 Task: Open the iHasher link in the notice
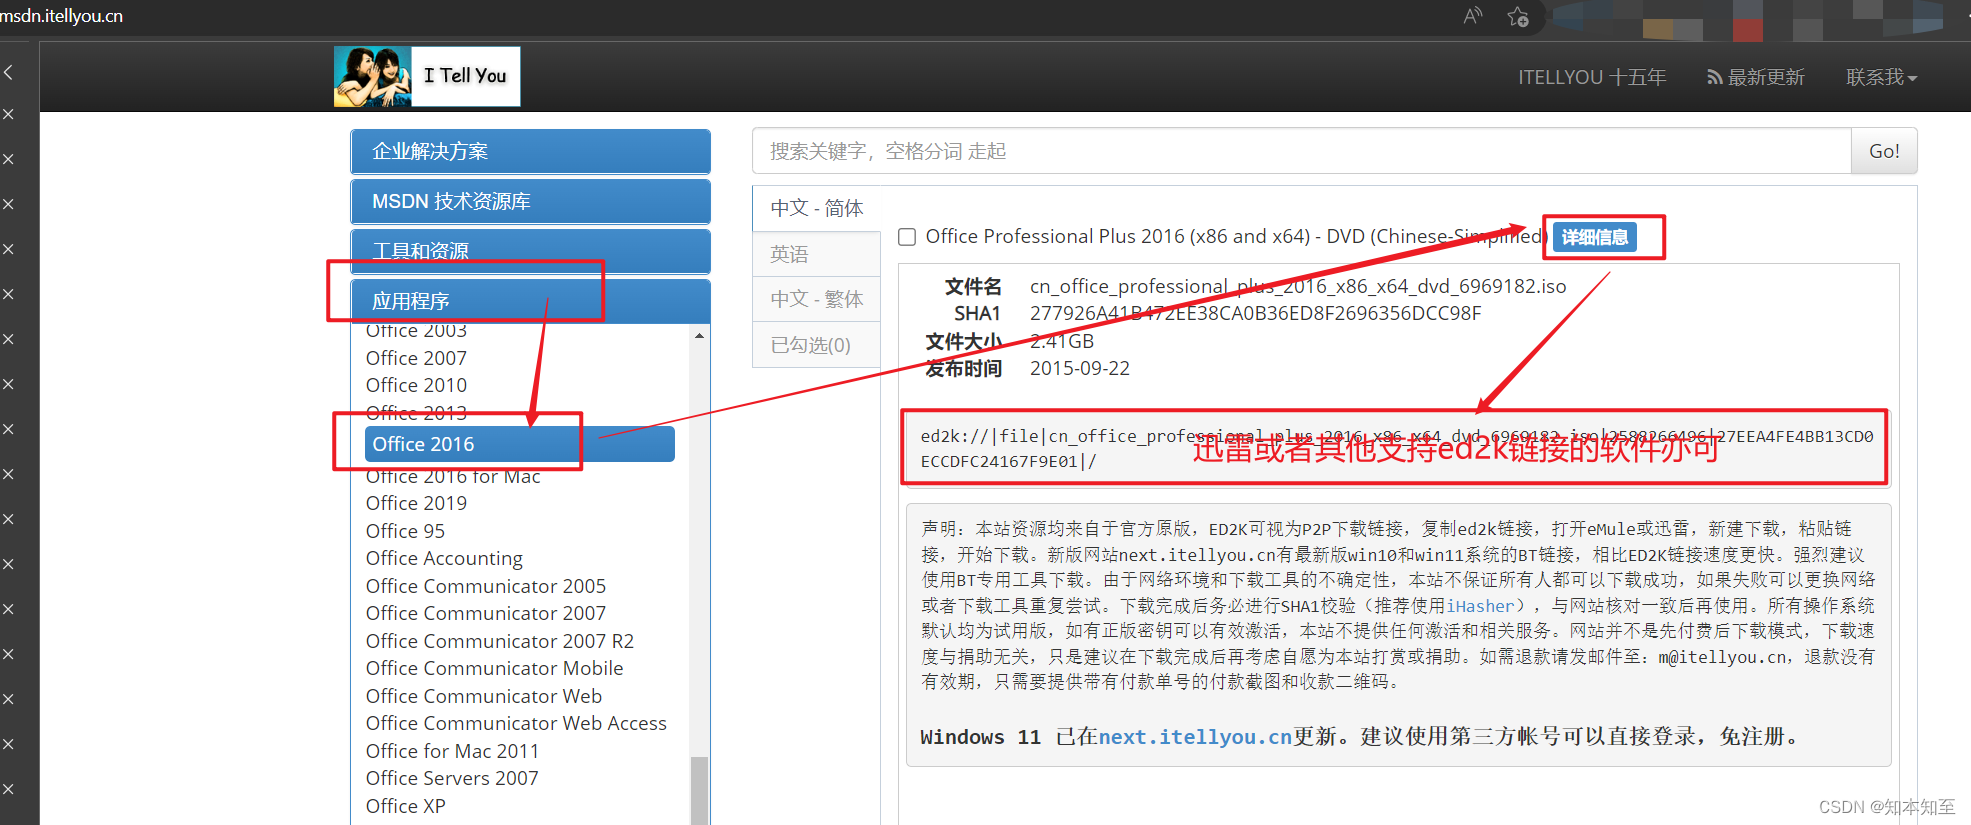tap(1480, 605)
